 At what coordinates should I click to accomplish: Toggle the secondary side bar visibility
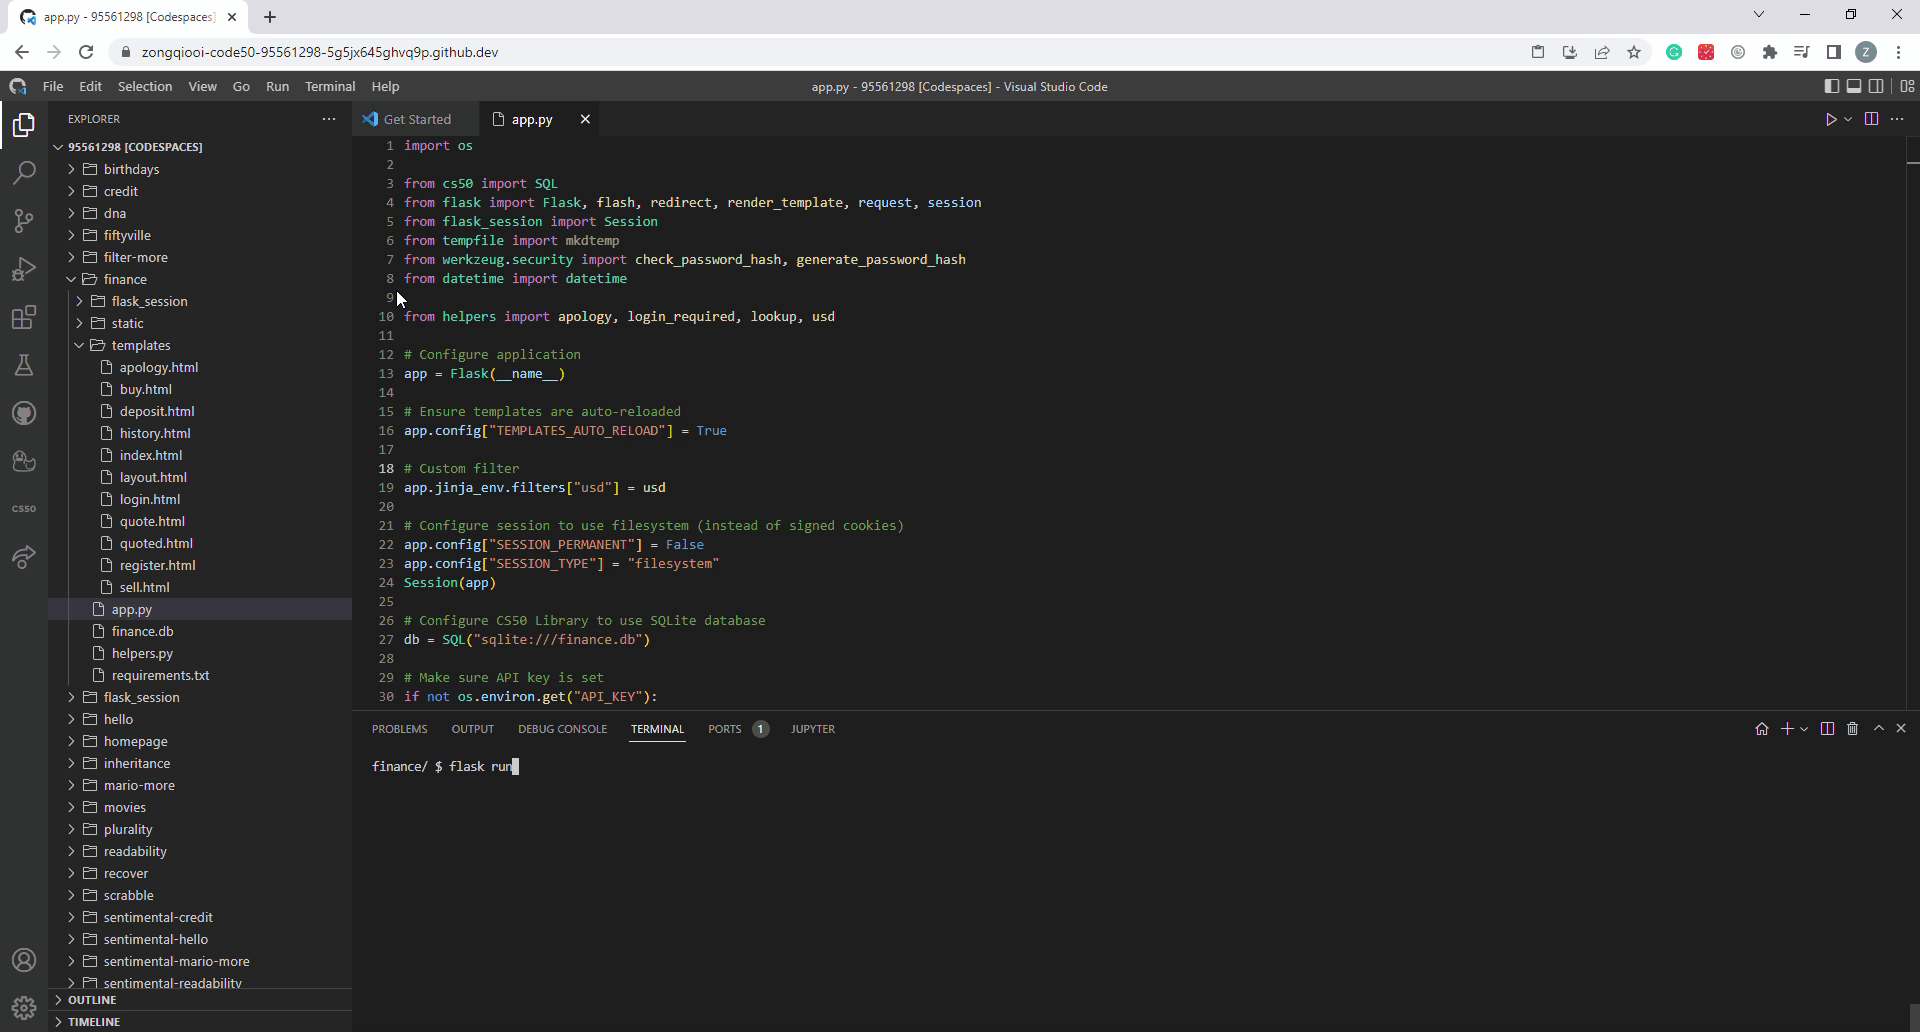tap(1876, 86)
